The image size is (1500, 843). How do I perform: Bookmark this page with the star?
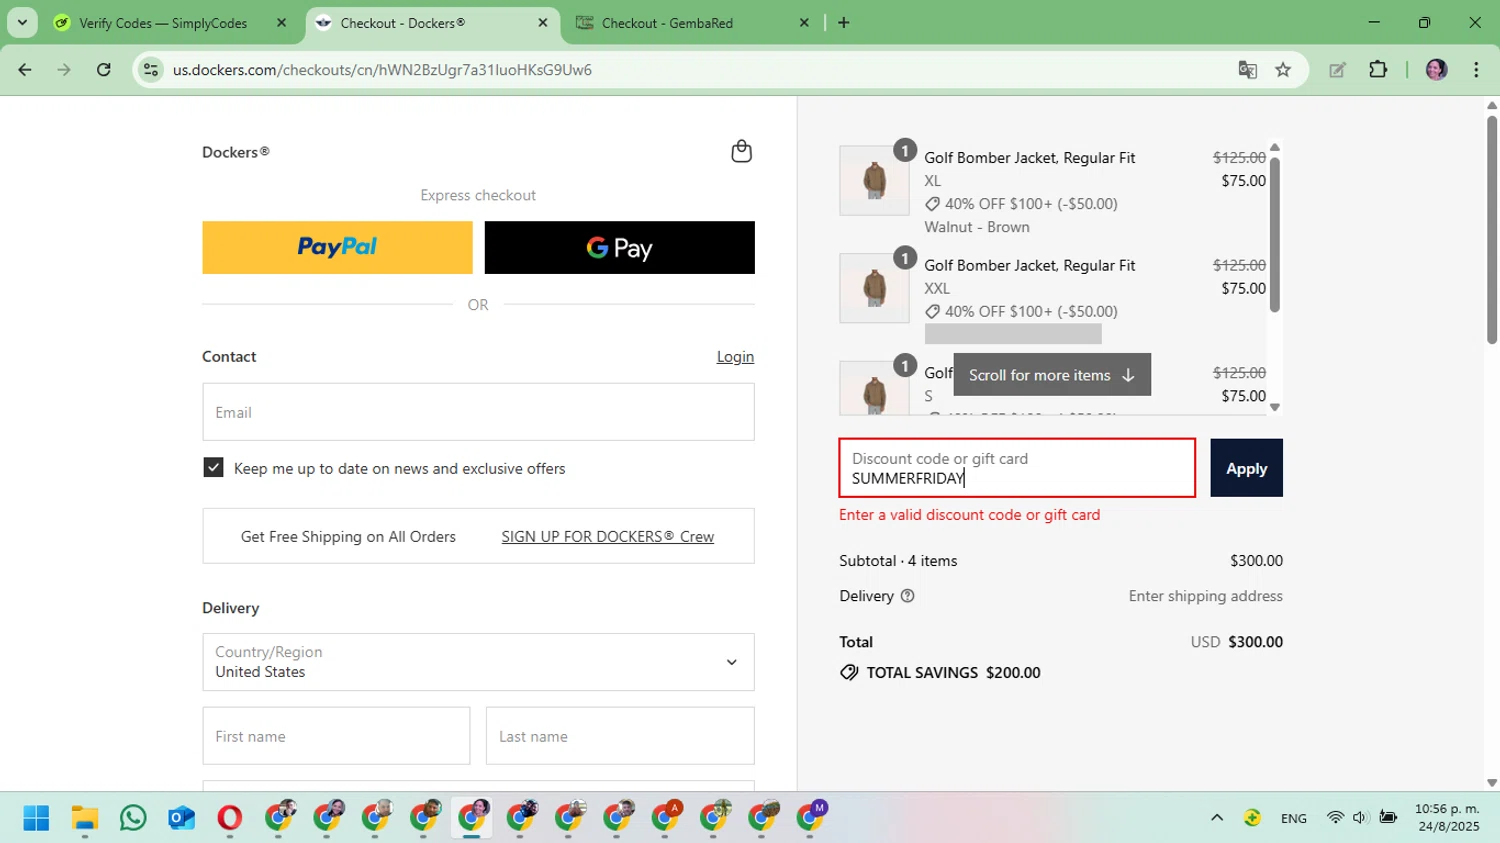pyautogui.click(x=1283, y=70)
